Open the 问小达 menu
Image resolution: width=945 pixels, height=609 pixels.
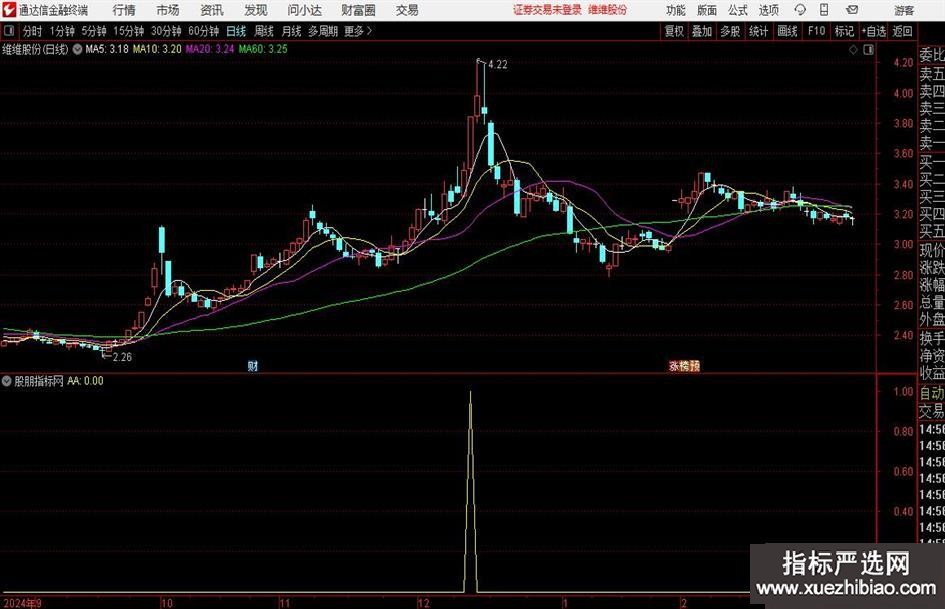(304, 10)
